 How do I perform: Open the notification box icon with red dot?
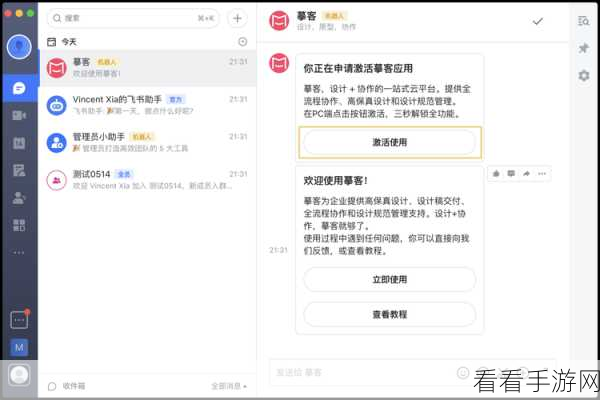(19, 320)
